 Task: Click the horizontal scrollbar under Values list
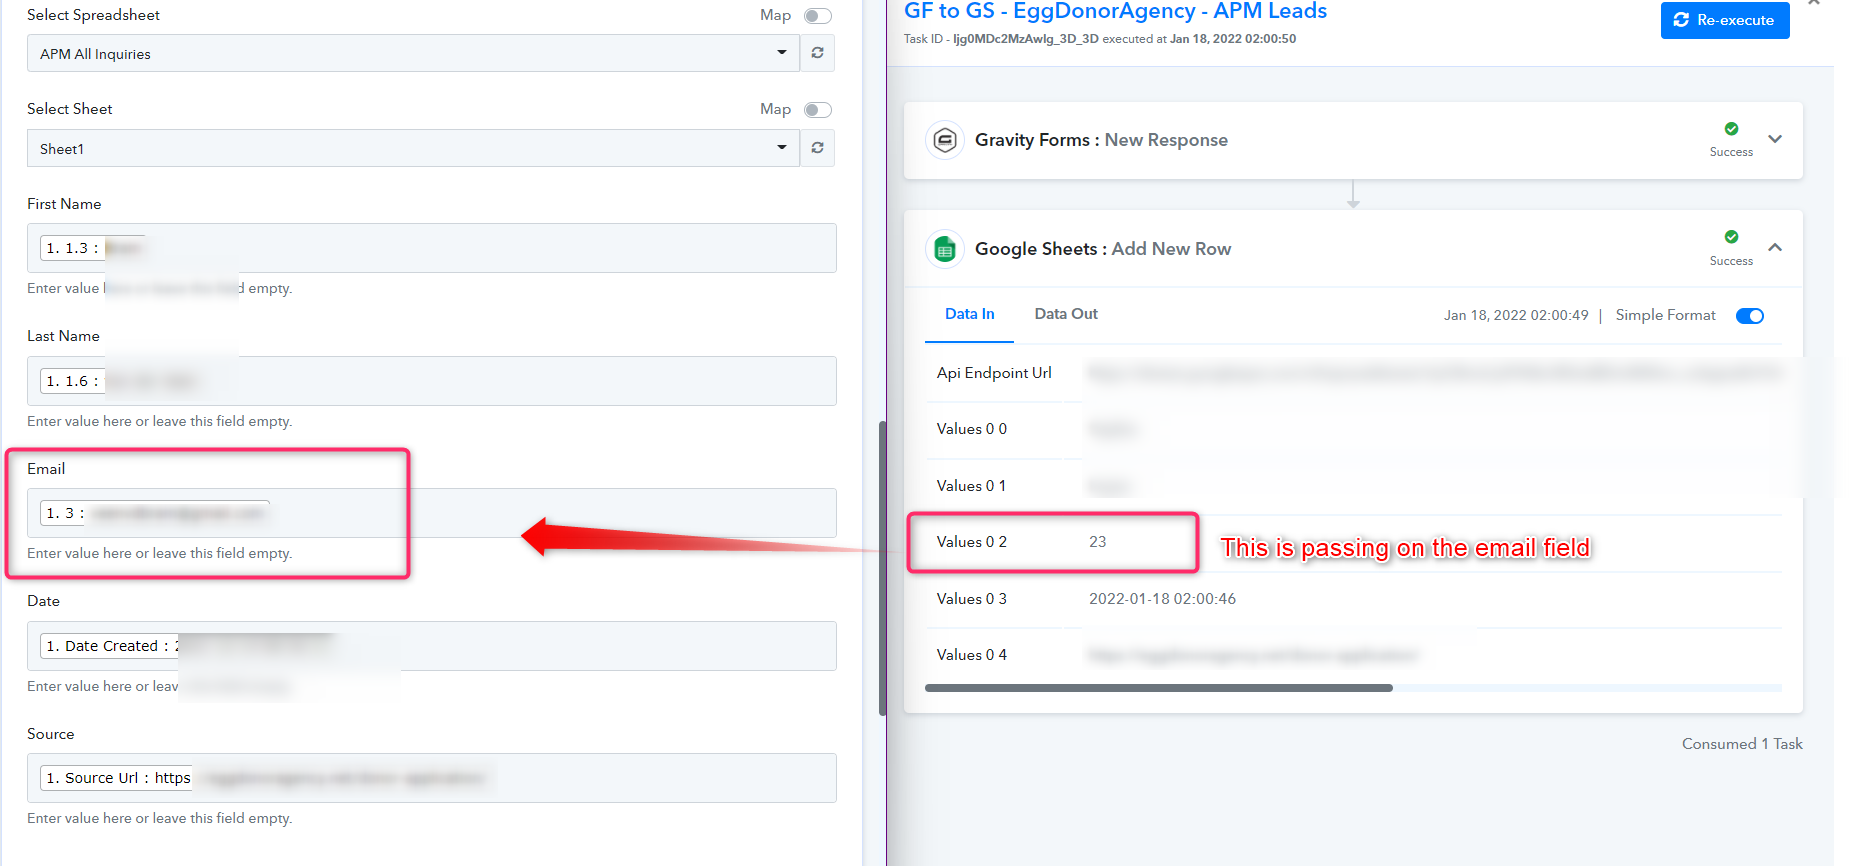coord(1158,688)
